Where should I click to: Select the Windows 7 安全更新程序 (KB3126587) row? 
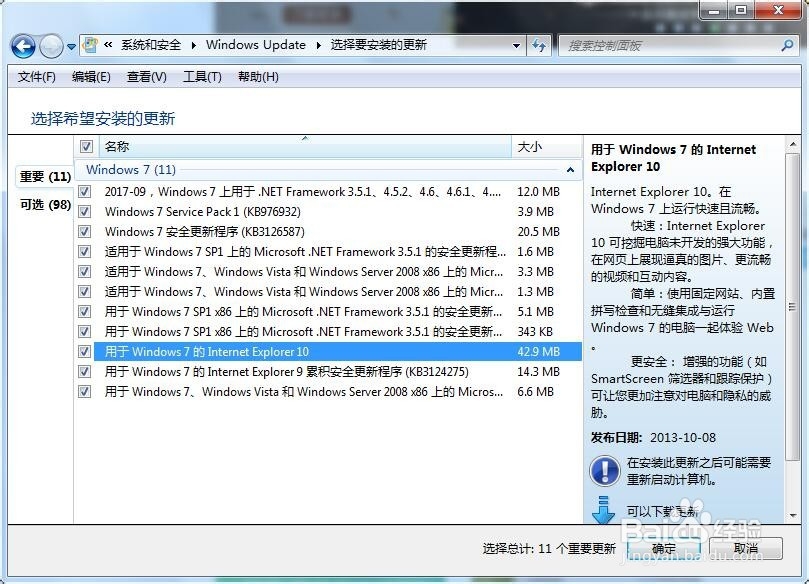pyautogui.click(x=329, y=232)
